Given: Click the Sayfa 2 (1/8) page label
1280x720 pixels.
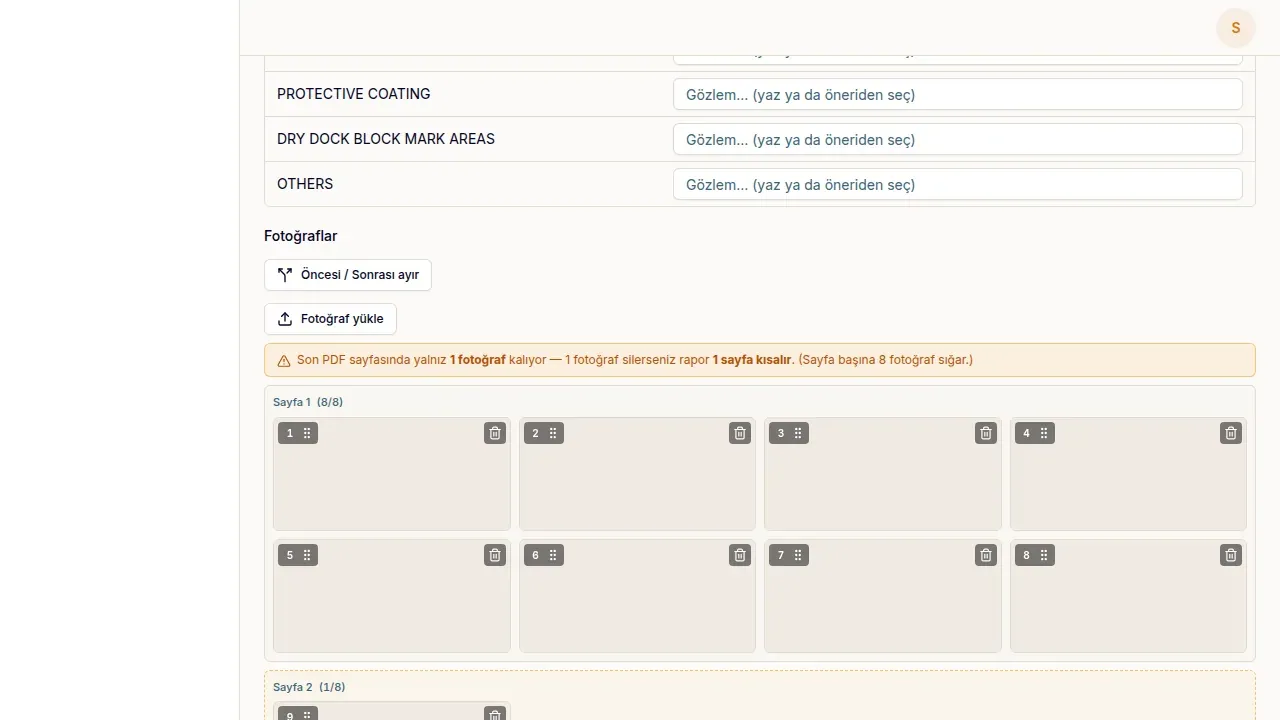Looking at the screenshot, I should click(309, 687).
